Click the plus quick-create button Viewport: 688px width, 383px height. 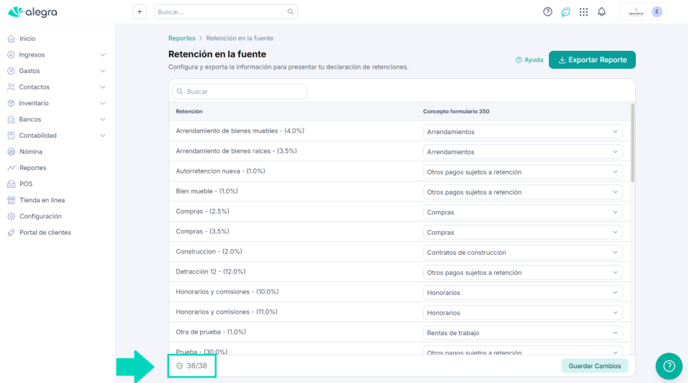pyautogui.click(x=140, y=12)
